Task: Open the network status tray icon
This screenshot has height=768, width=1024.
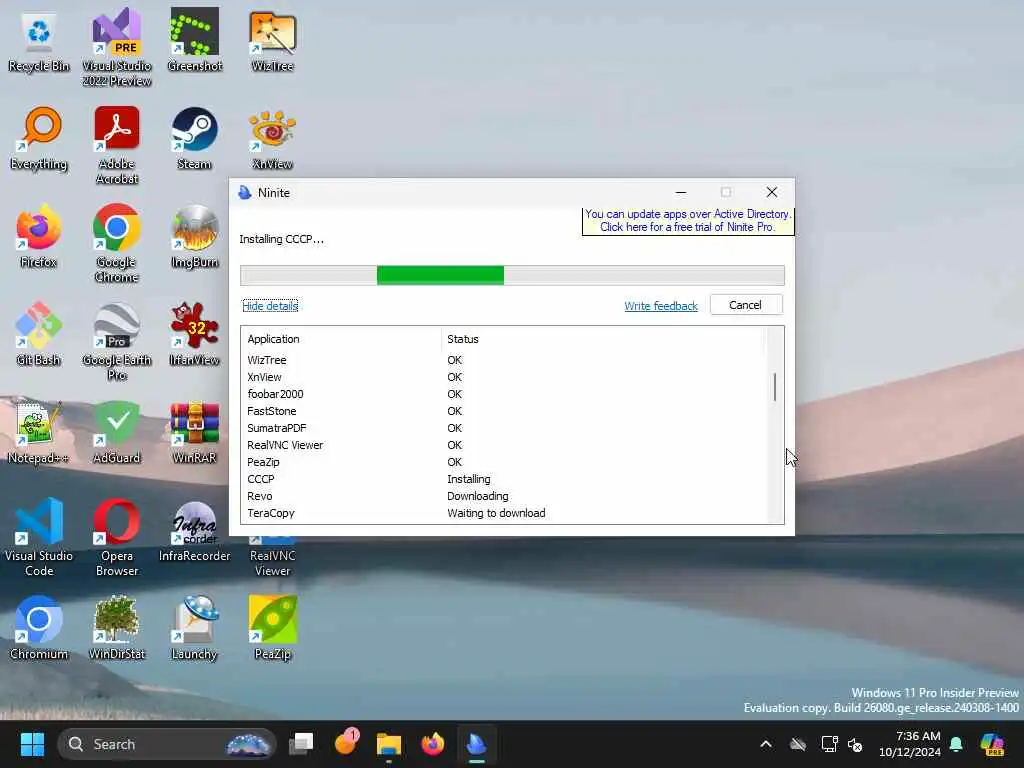Action: [x=829, y=744]
